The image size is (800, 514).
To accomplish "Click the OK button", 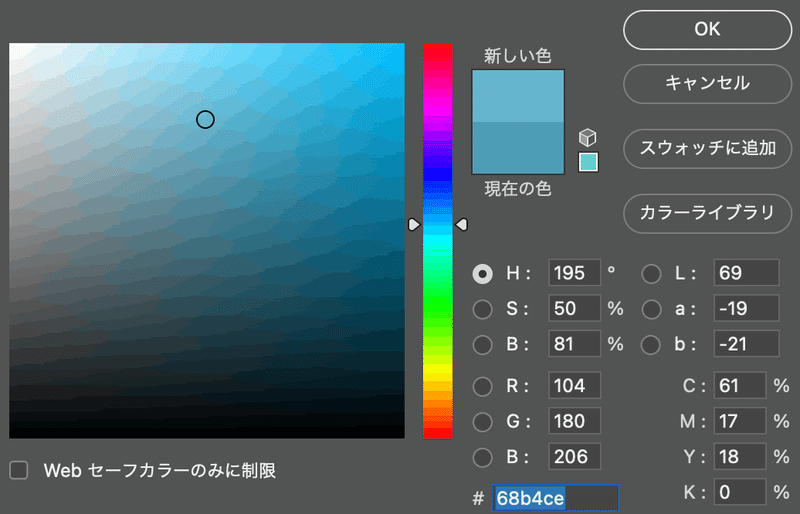I will coord(707,30).
